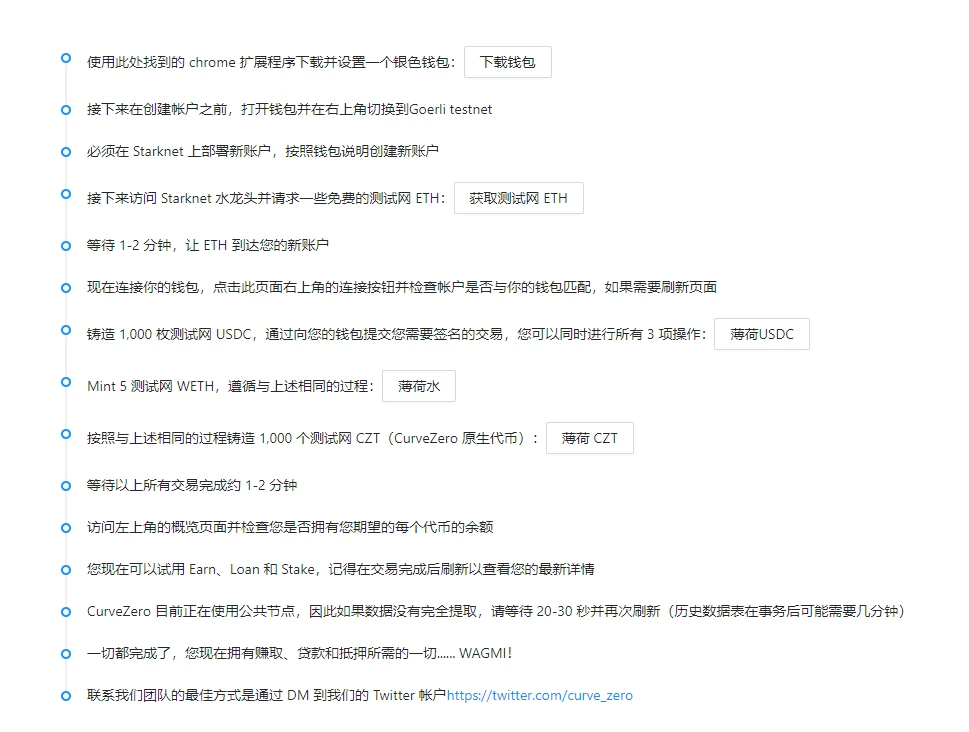Click the text 联系我们团队的最佳方式是通过 DM

(x=266, y=696)
